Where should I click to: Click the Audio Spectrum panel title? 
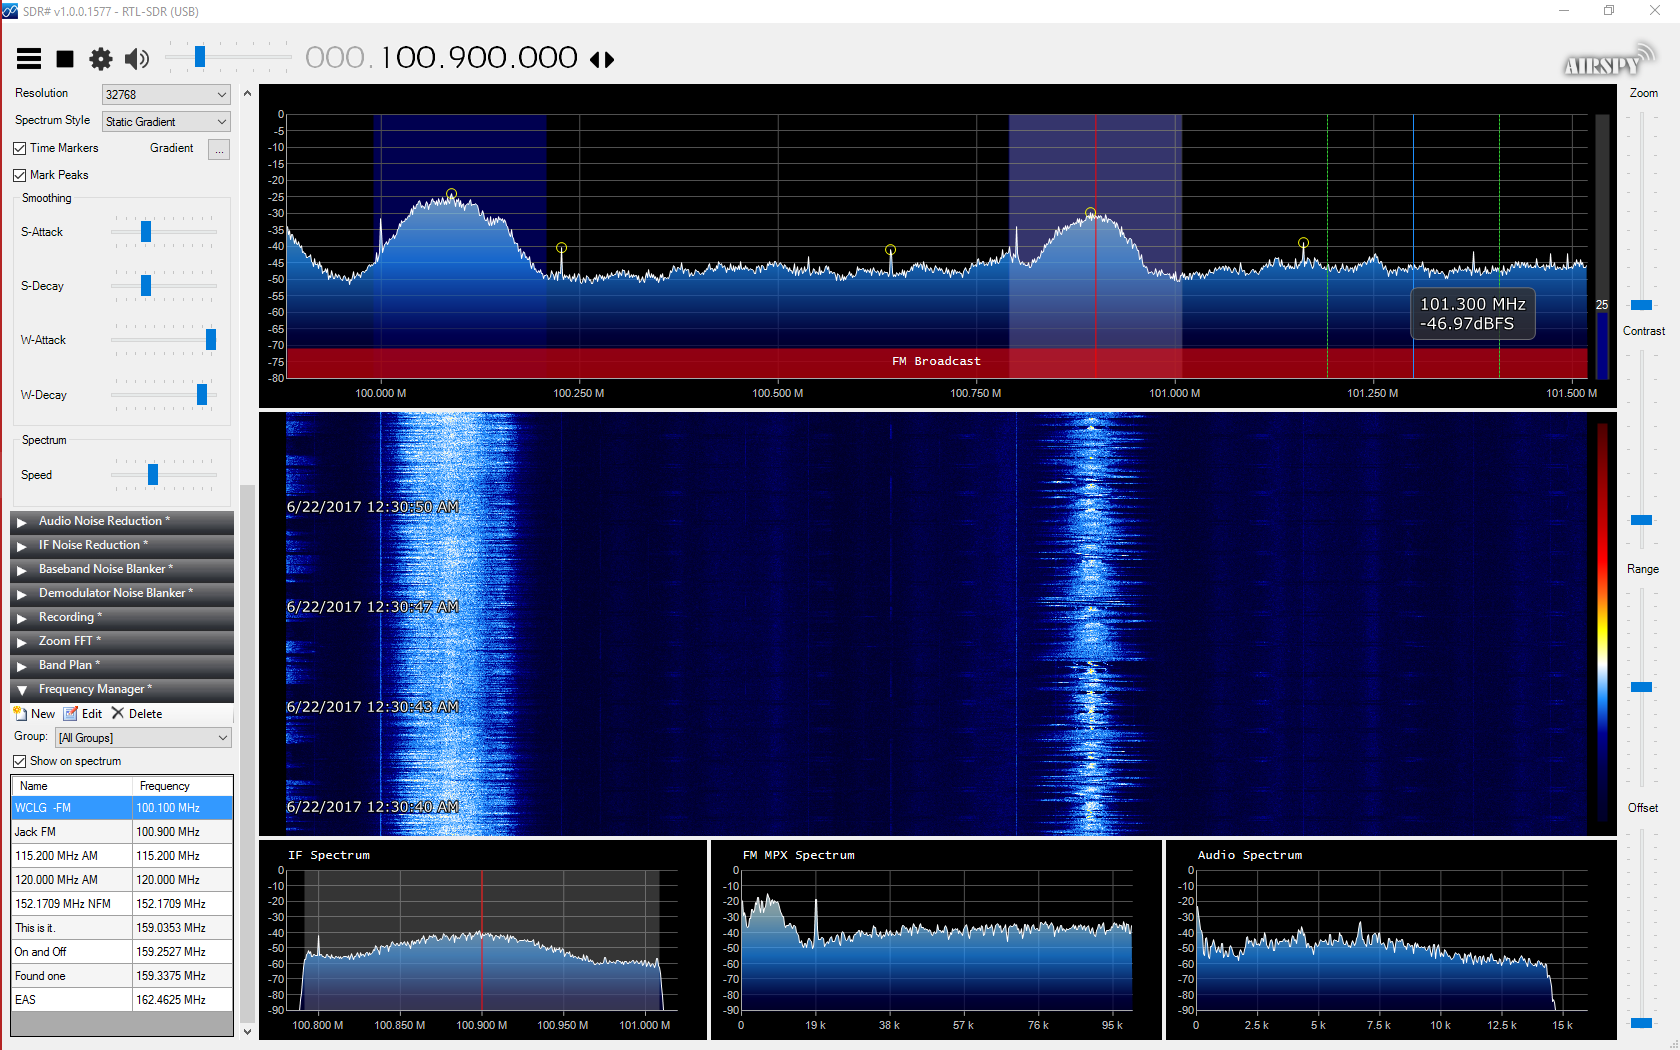click(x=1250, y=855)
